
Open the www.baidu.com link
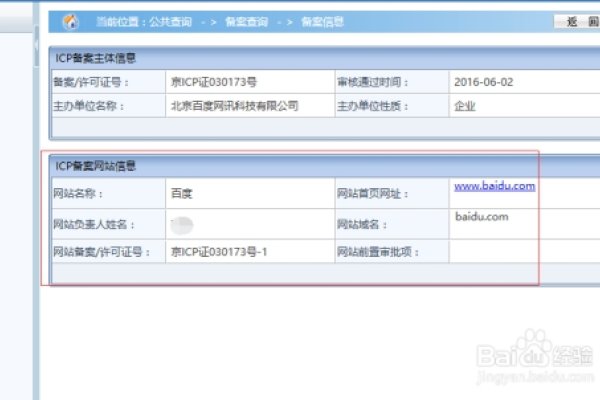[x=494, y=186]
